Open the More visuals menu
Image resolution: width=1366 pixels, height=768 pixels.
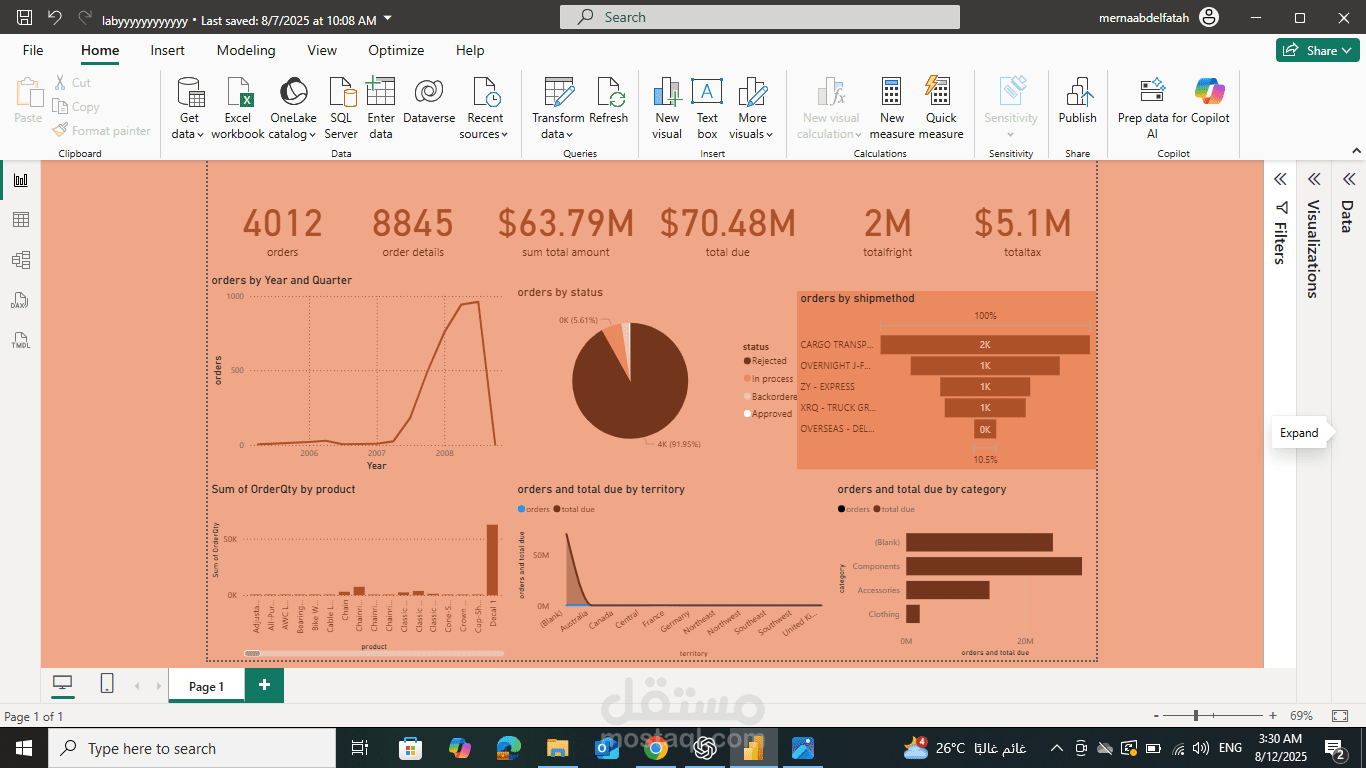tap(752, 108)
